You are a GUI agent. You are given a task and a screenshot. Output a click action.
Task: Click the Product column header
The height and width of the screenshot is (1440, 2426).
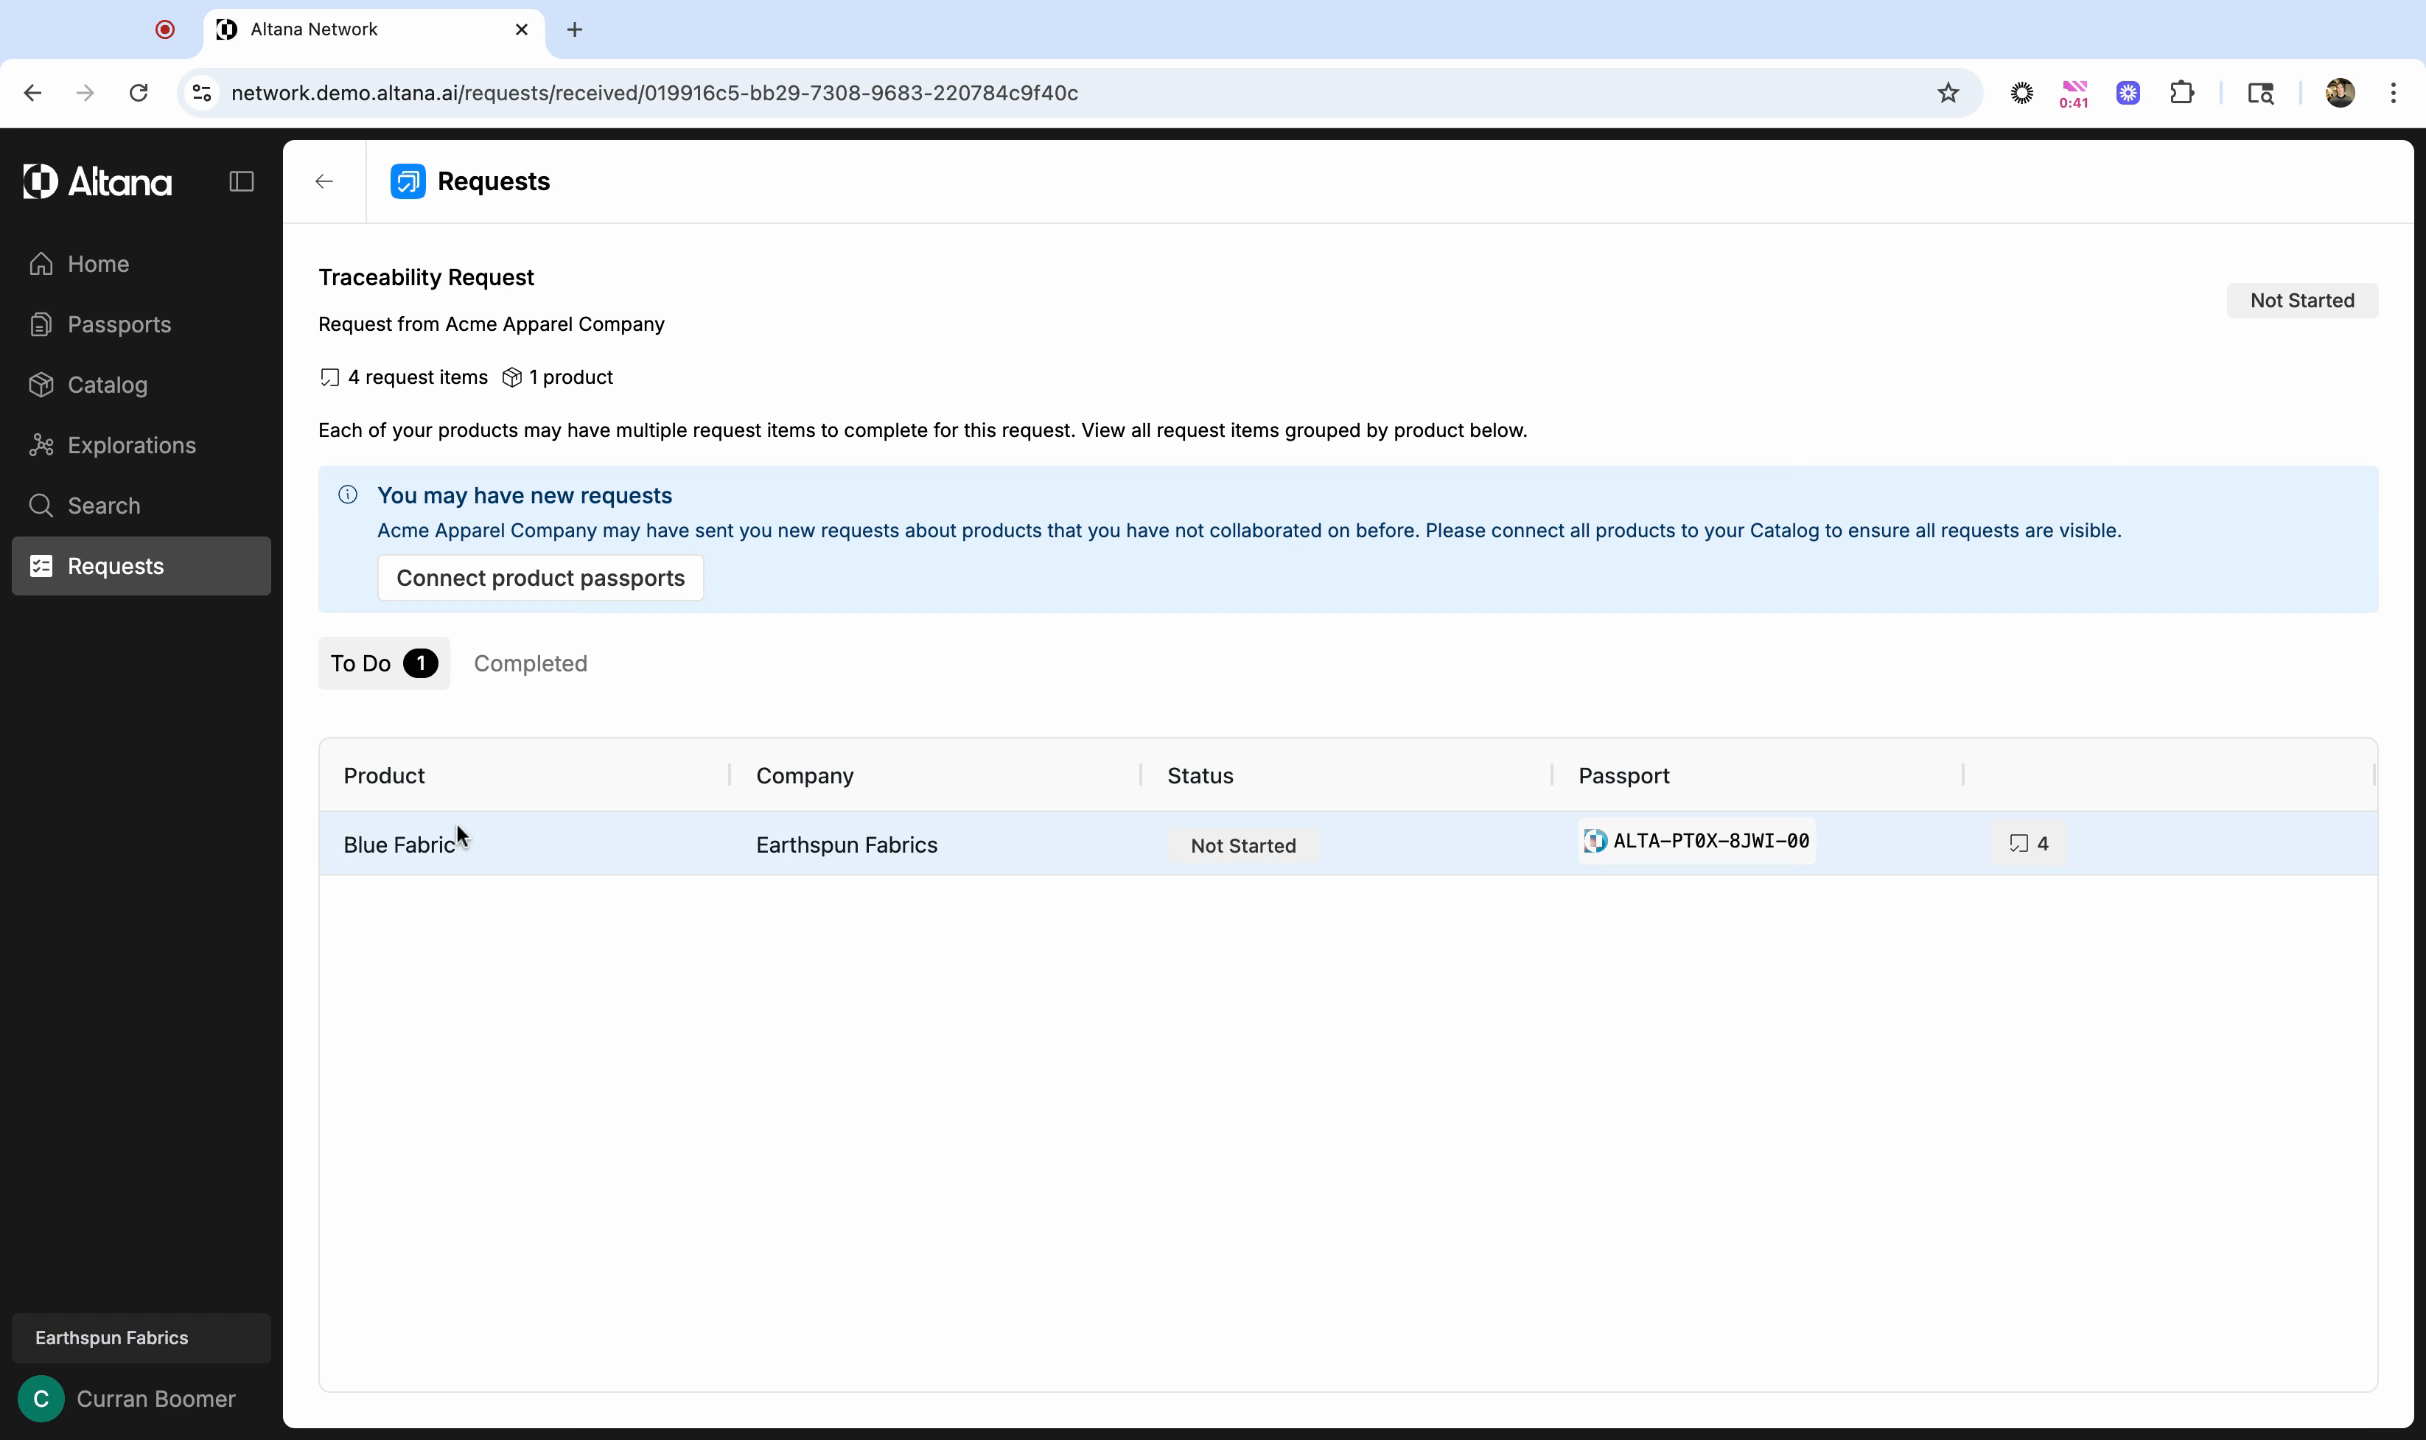(x=384, y=776)
